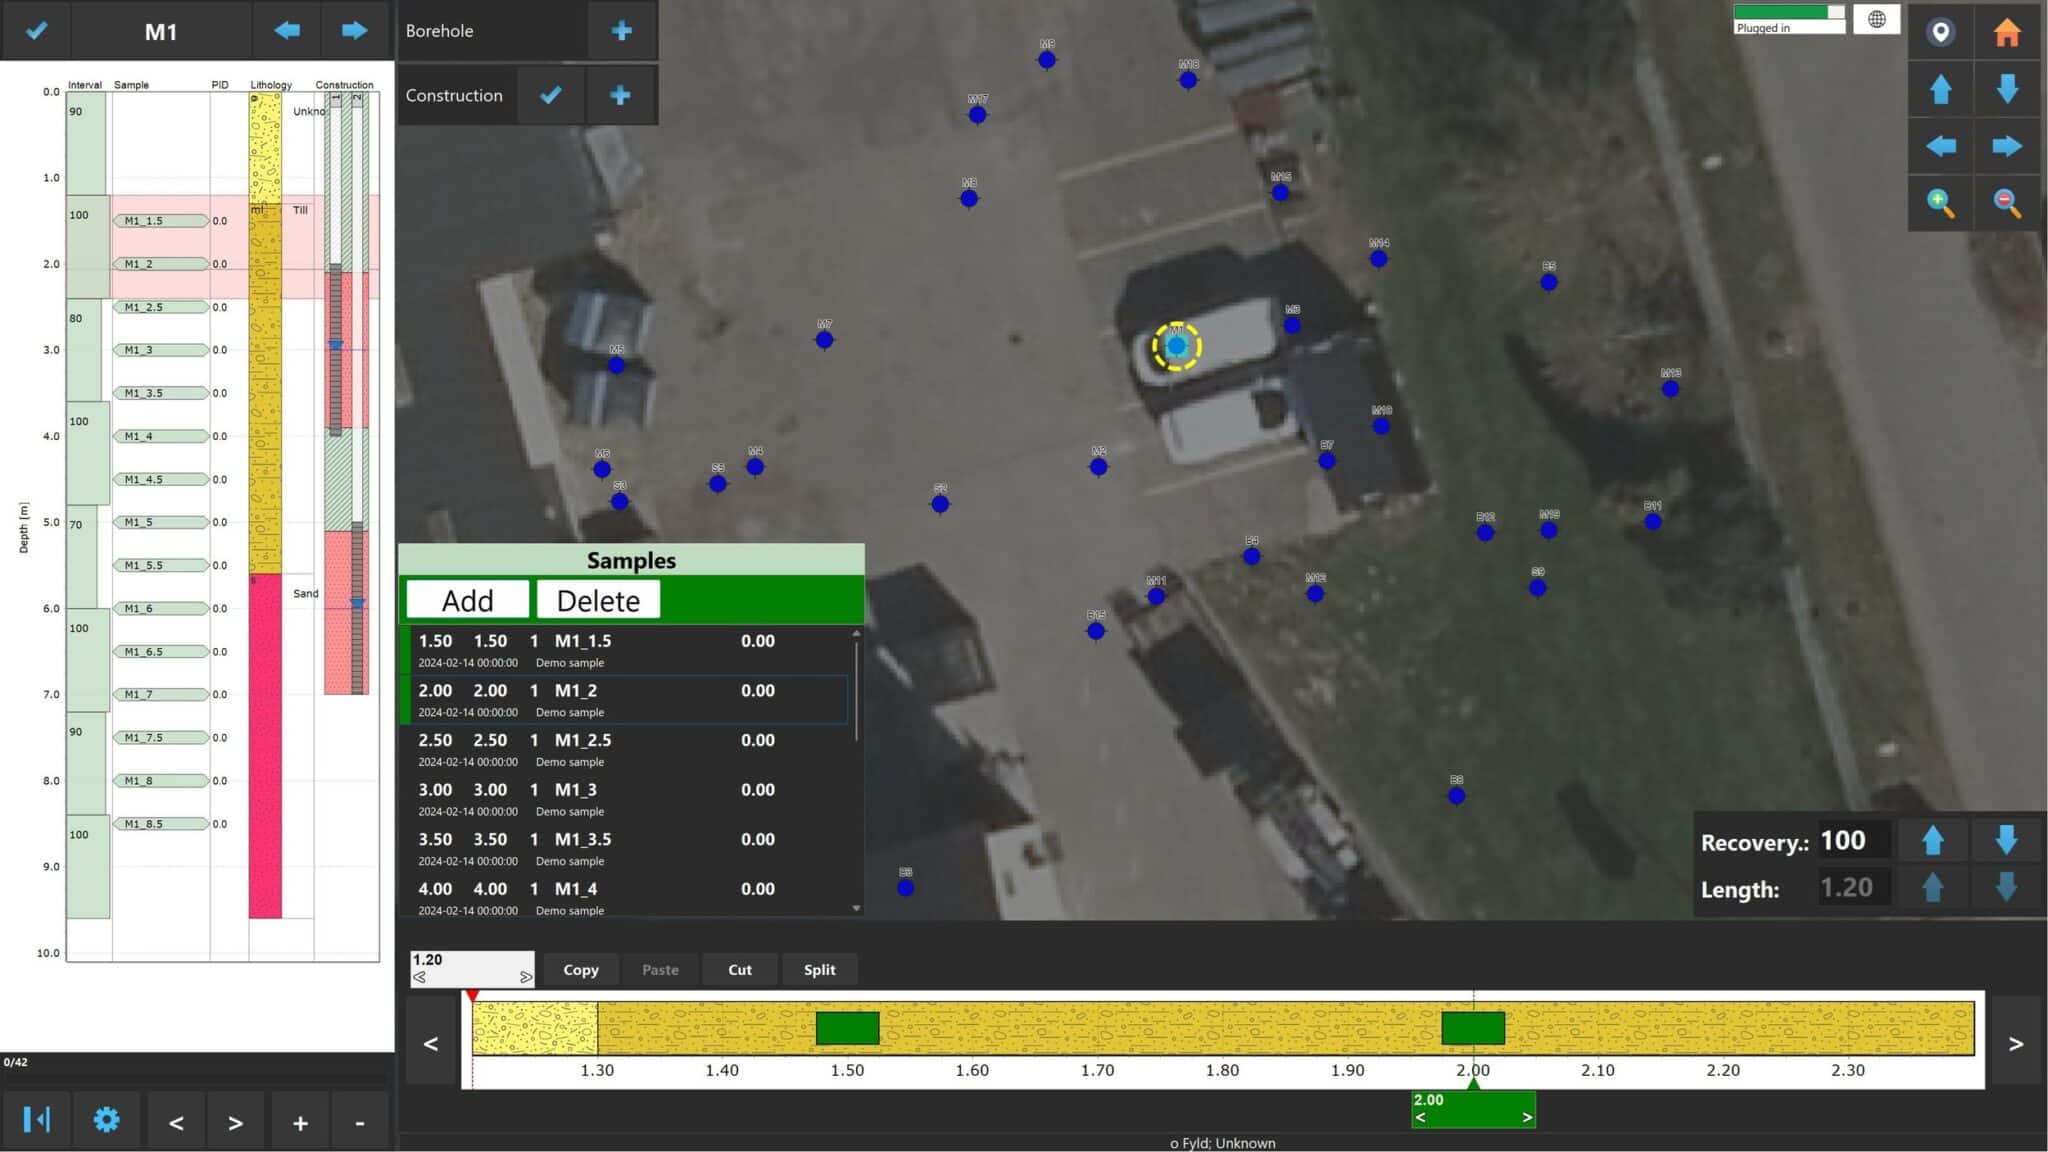
Task: Click the jump-to-start icon in bottom toolbar
Action: 37,1120
